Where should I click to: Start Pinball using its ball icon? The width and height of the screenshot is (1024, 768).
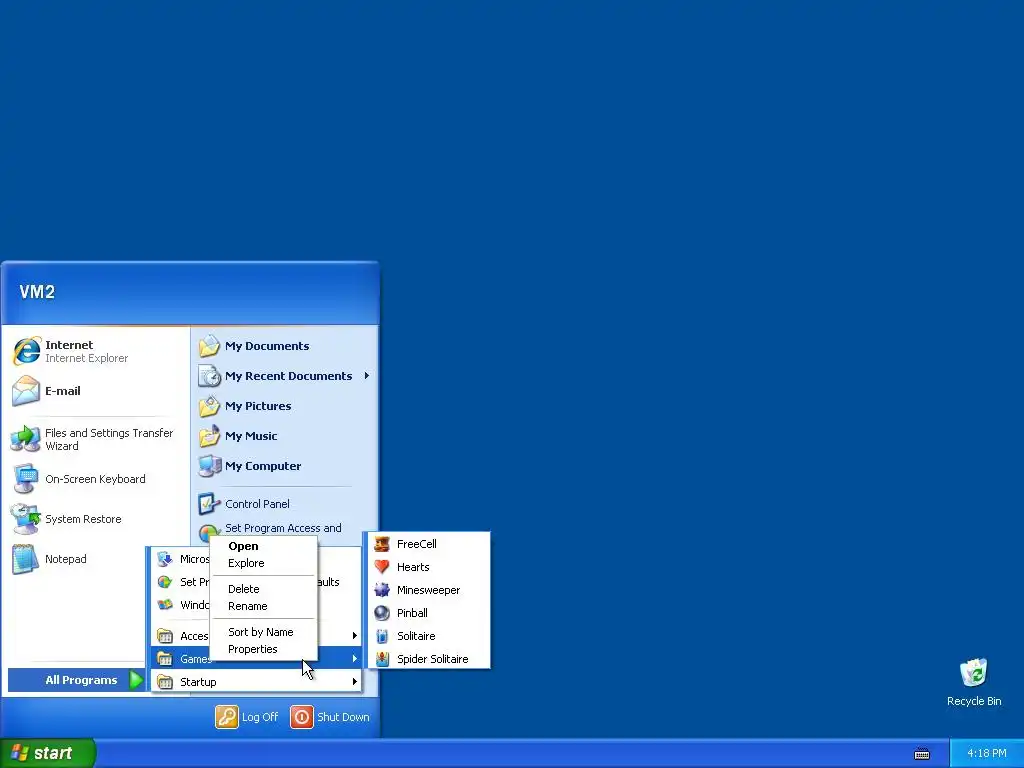pyautogui.click(x=382, y=613)
